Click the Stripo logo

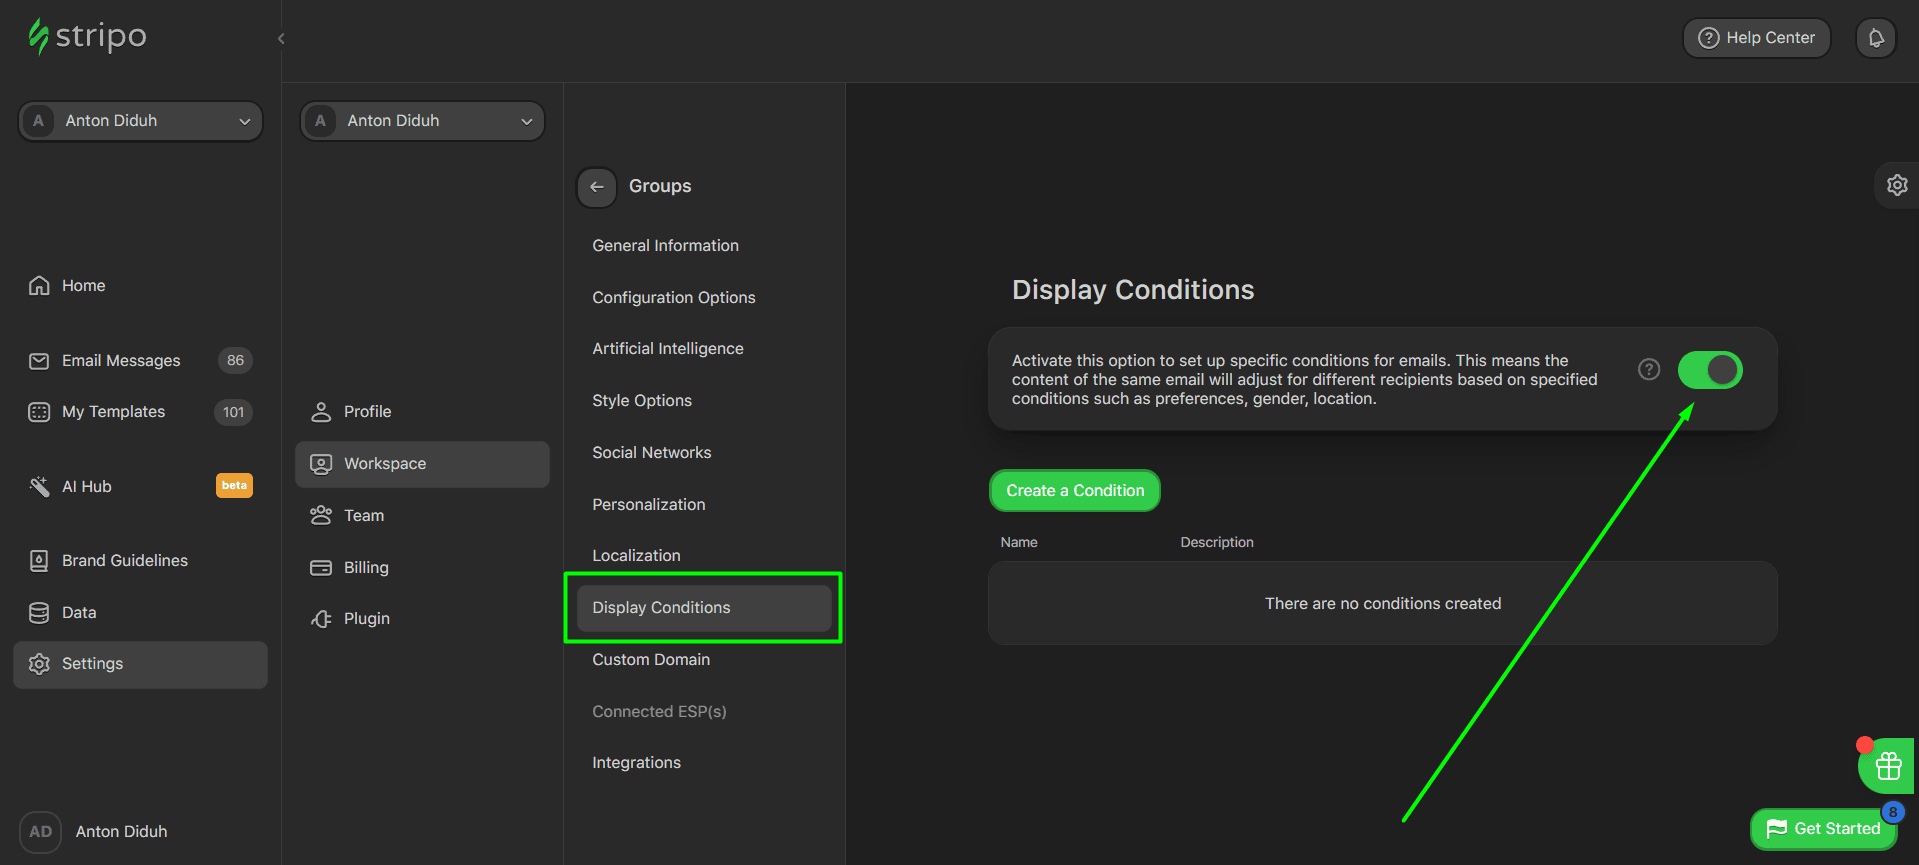[87, 36]
